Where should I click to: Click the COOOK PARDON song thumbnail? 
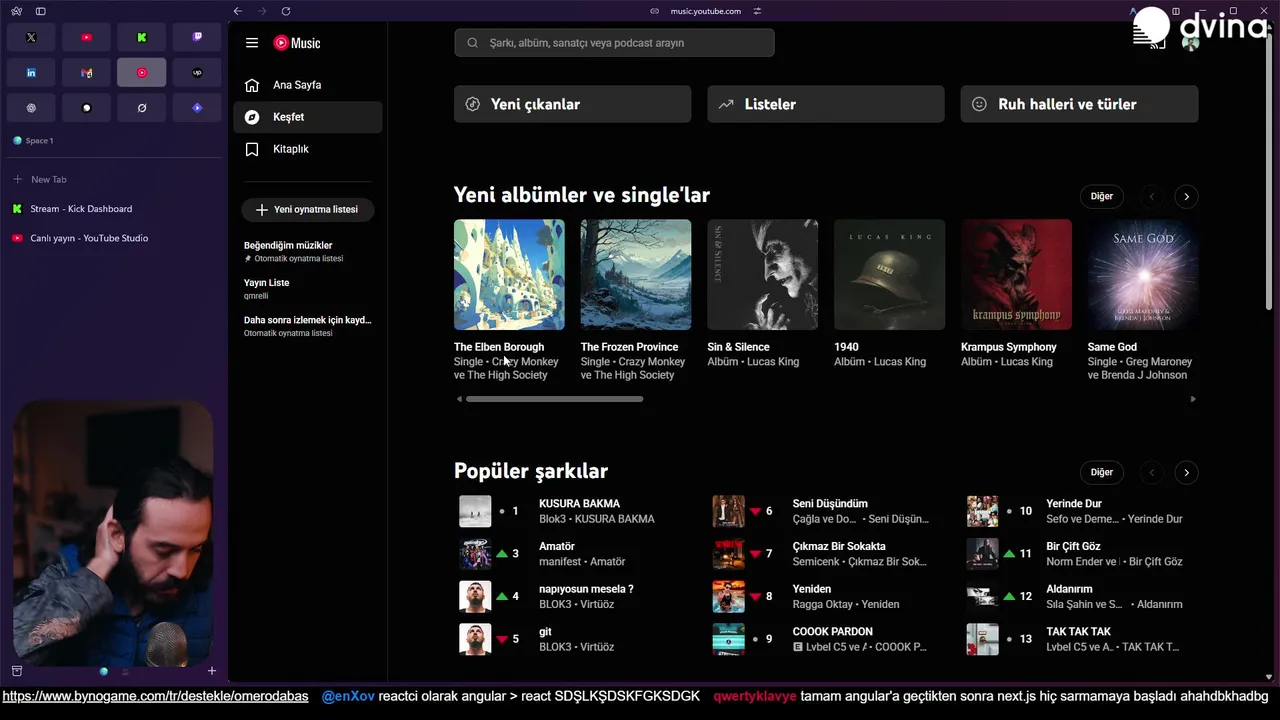pos(728,639)
